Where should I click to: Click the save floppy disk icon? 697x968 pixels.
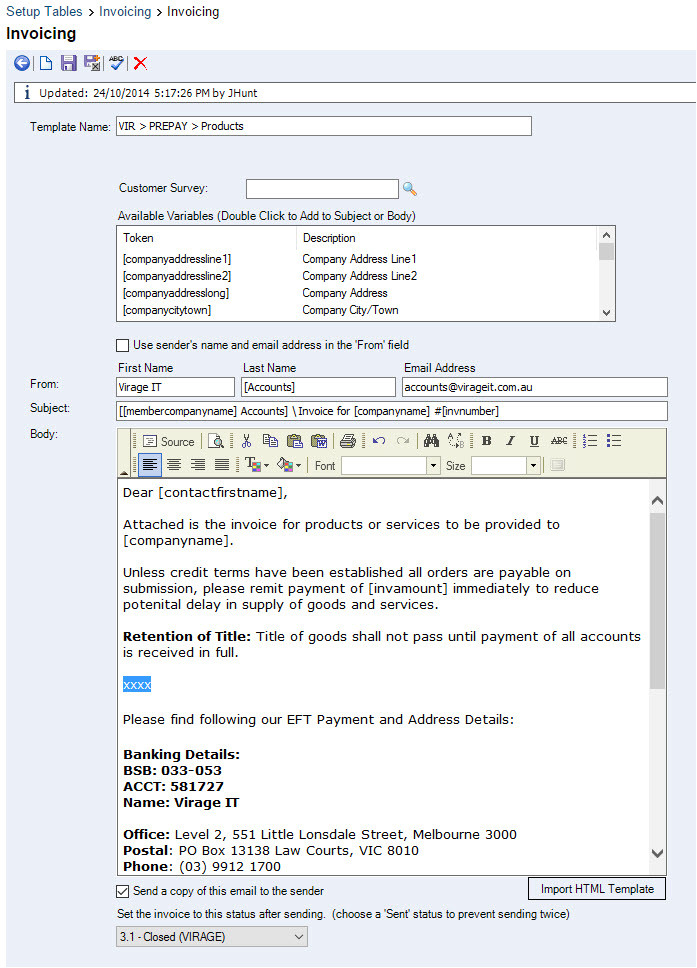click(68, 63)
